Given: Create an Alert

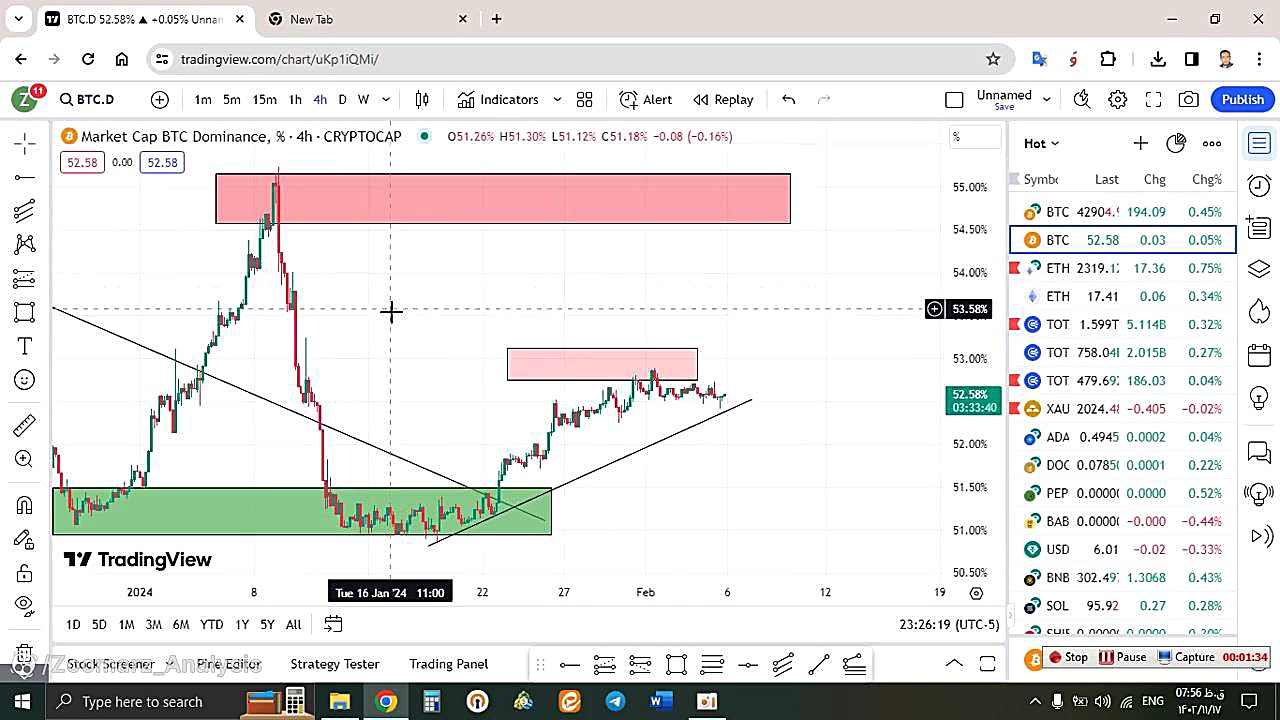Looking at the screenshot, I should 645,99.
